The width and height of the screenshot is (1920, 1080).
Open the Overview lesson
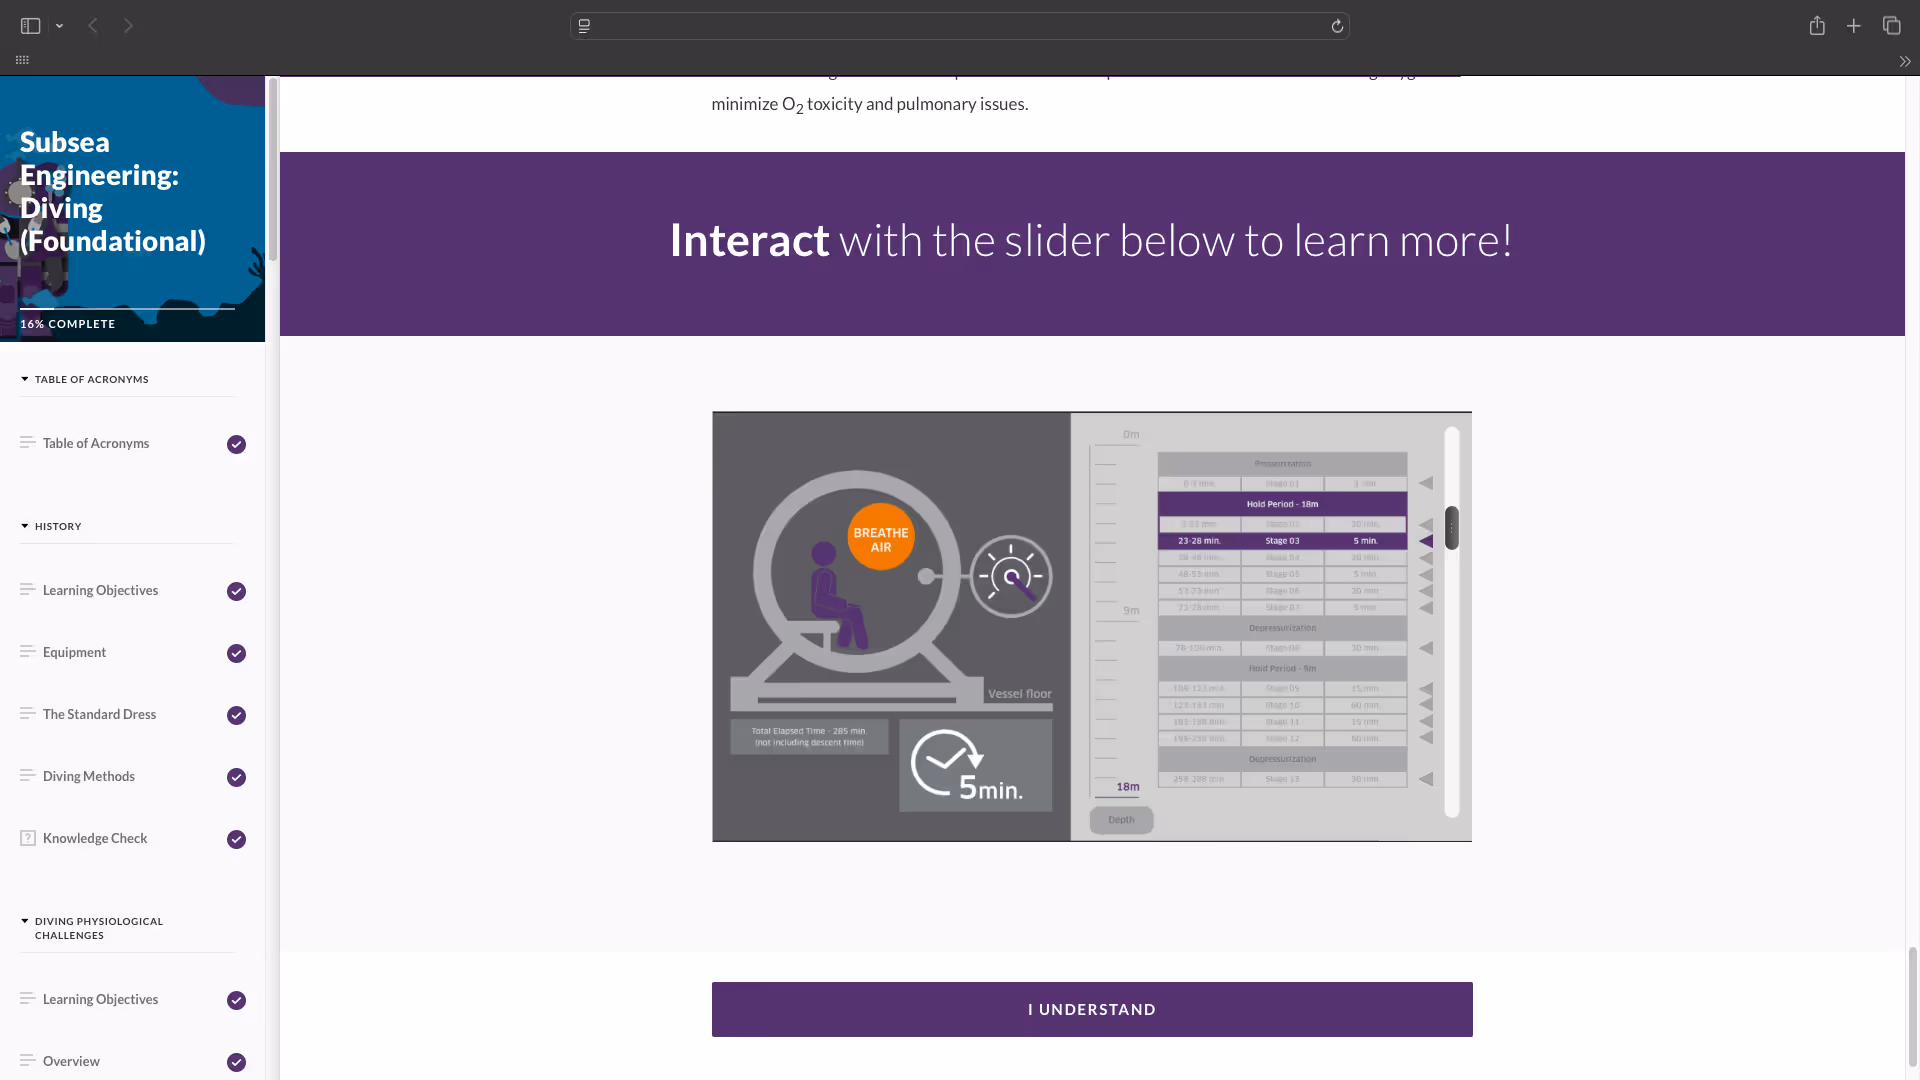(x=71, y=1061)
